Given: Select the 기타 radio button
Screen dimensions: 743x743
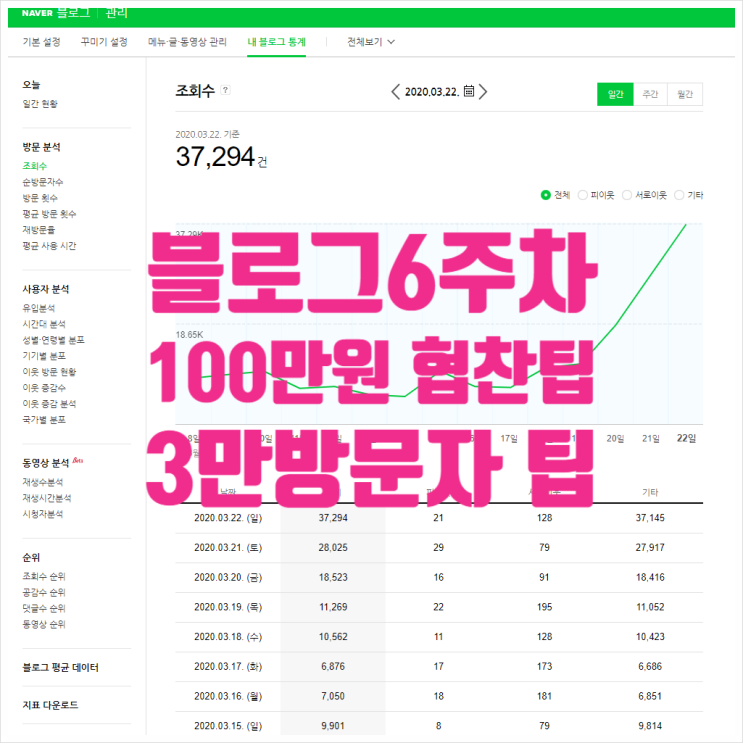Looking at the screenshot, I should click(x=679, y=195).
